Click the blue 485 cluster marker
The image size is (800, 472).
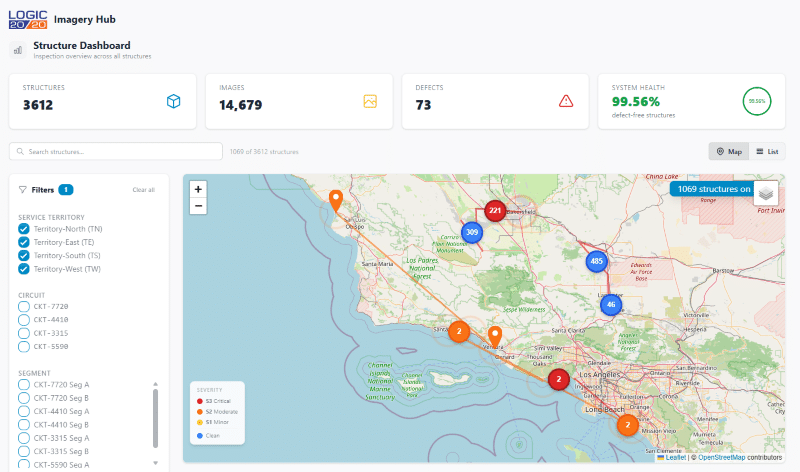596,261
